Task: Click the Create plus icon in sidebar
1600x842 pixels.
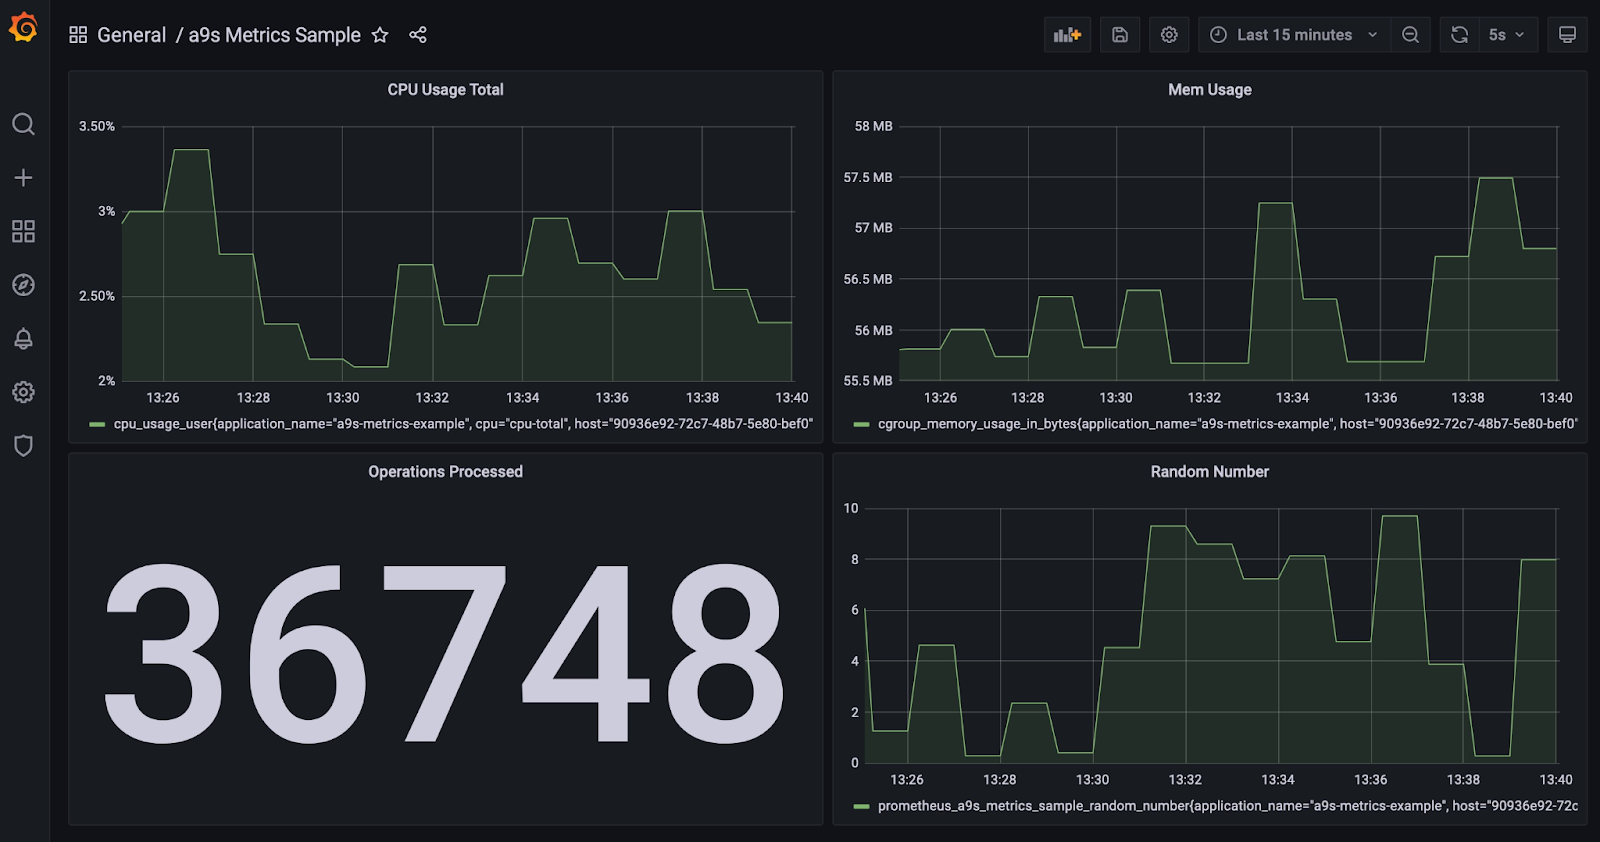Action: pyautogui.click(x=23, y=178)
